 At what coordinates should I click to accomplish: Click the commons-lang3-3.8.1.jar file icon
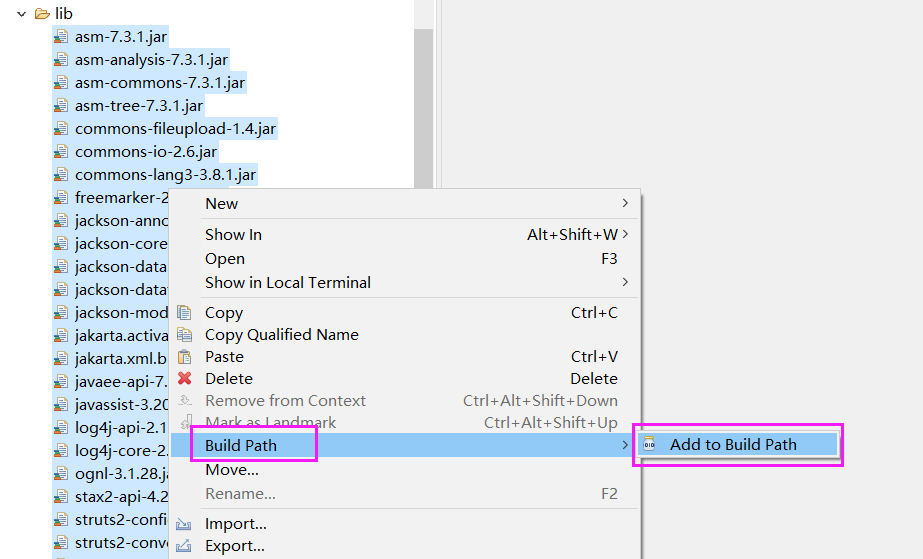[x=61, y=175]
